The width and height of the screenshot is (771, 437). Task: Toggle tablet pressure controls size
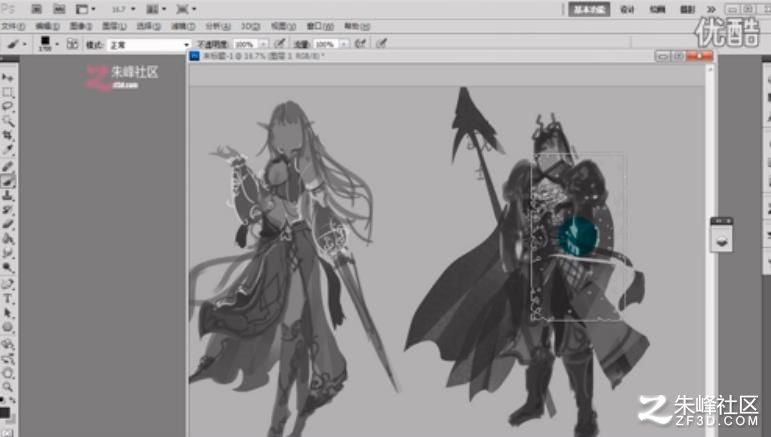[382, 44]
